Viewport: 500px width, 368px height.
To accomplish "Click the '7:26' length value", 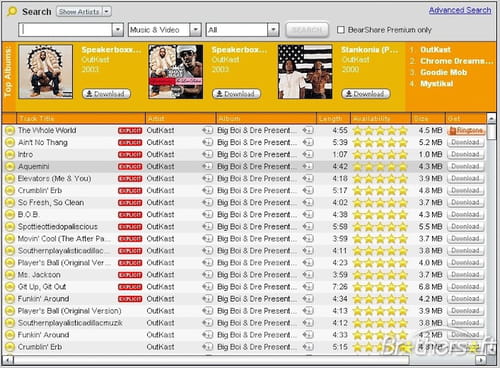I will coord(340,287).
